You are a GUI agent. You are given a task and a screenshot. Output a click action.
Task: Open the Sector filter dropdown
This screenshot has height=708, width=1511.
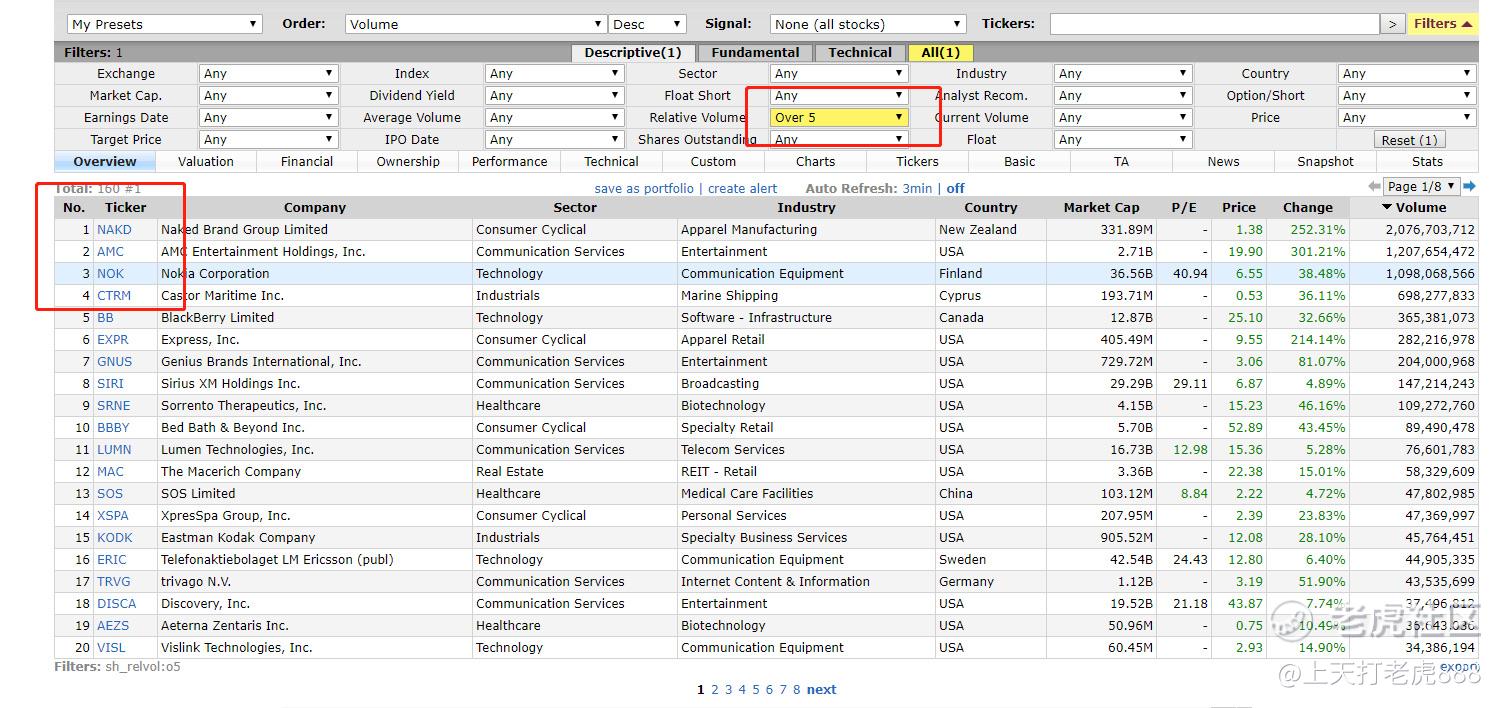[x=839, y=73]
